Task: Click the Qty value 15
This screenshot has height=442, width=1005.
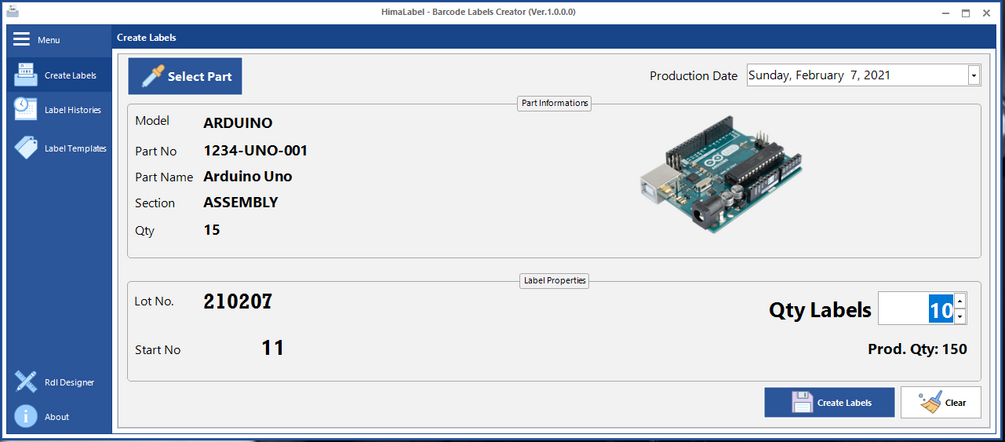Action: click(212, 229)
